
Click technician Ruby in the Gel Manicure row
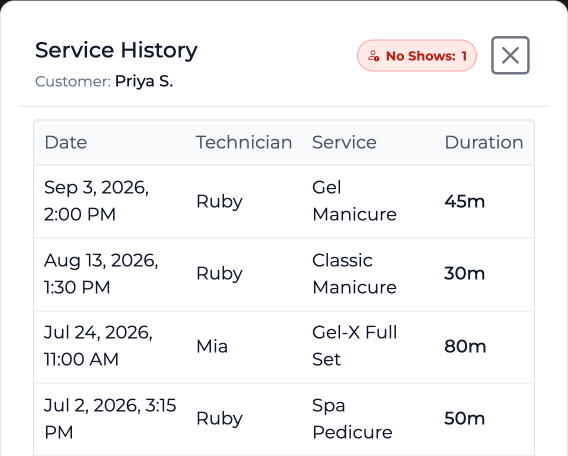click(x=219, y=201)
